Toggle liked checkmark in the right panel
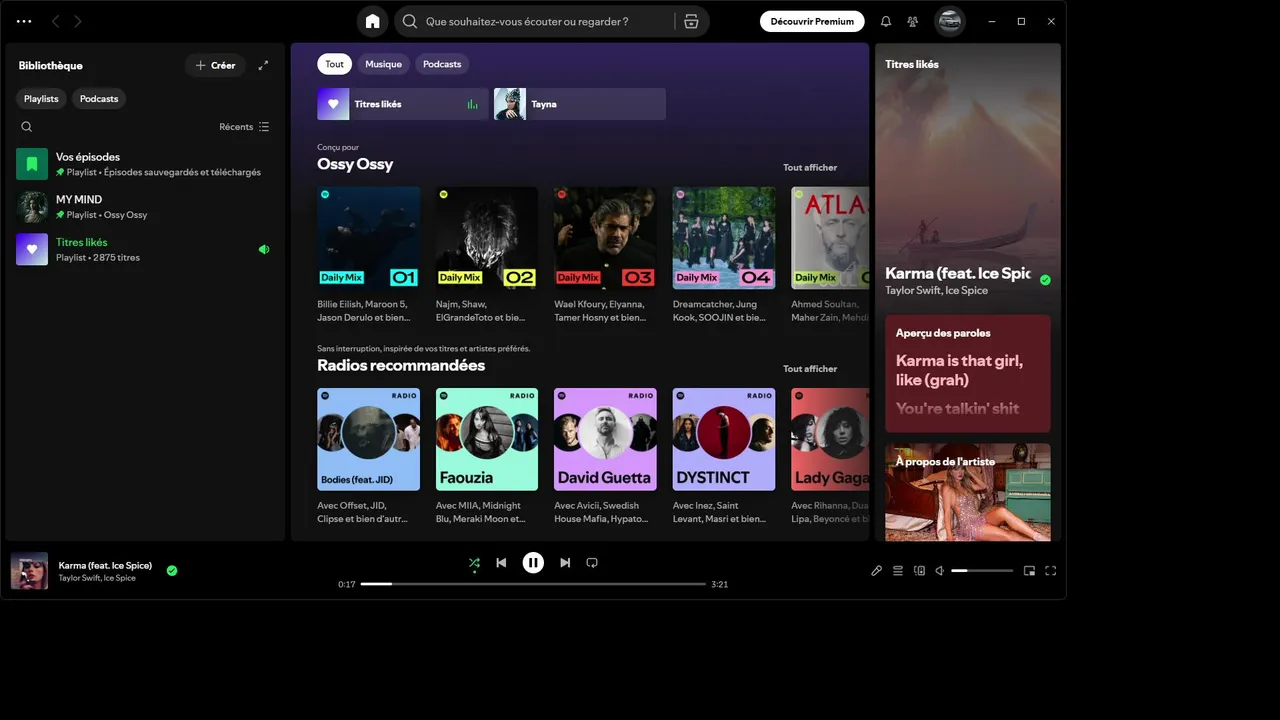This screenshot has width=1280, height=720. click(1045, 280)
